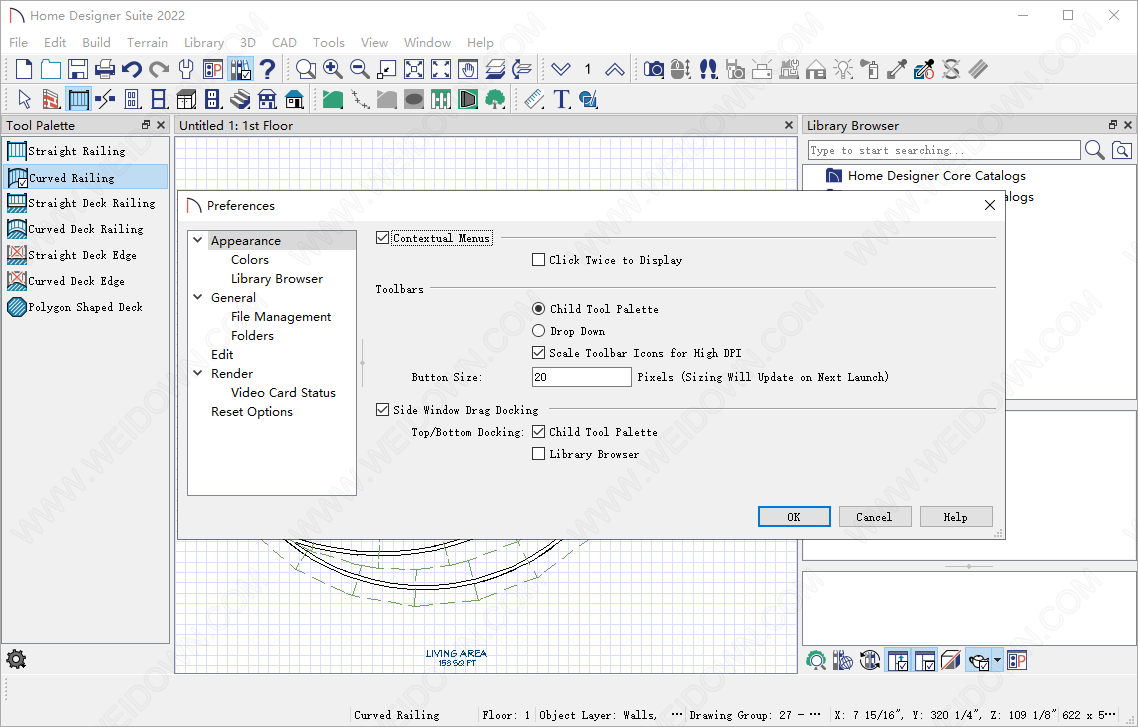
Task: Open the File menu
Action: tap(18, 43)
